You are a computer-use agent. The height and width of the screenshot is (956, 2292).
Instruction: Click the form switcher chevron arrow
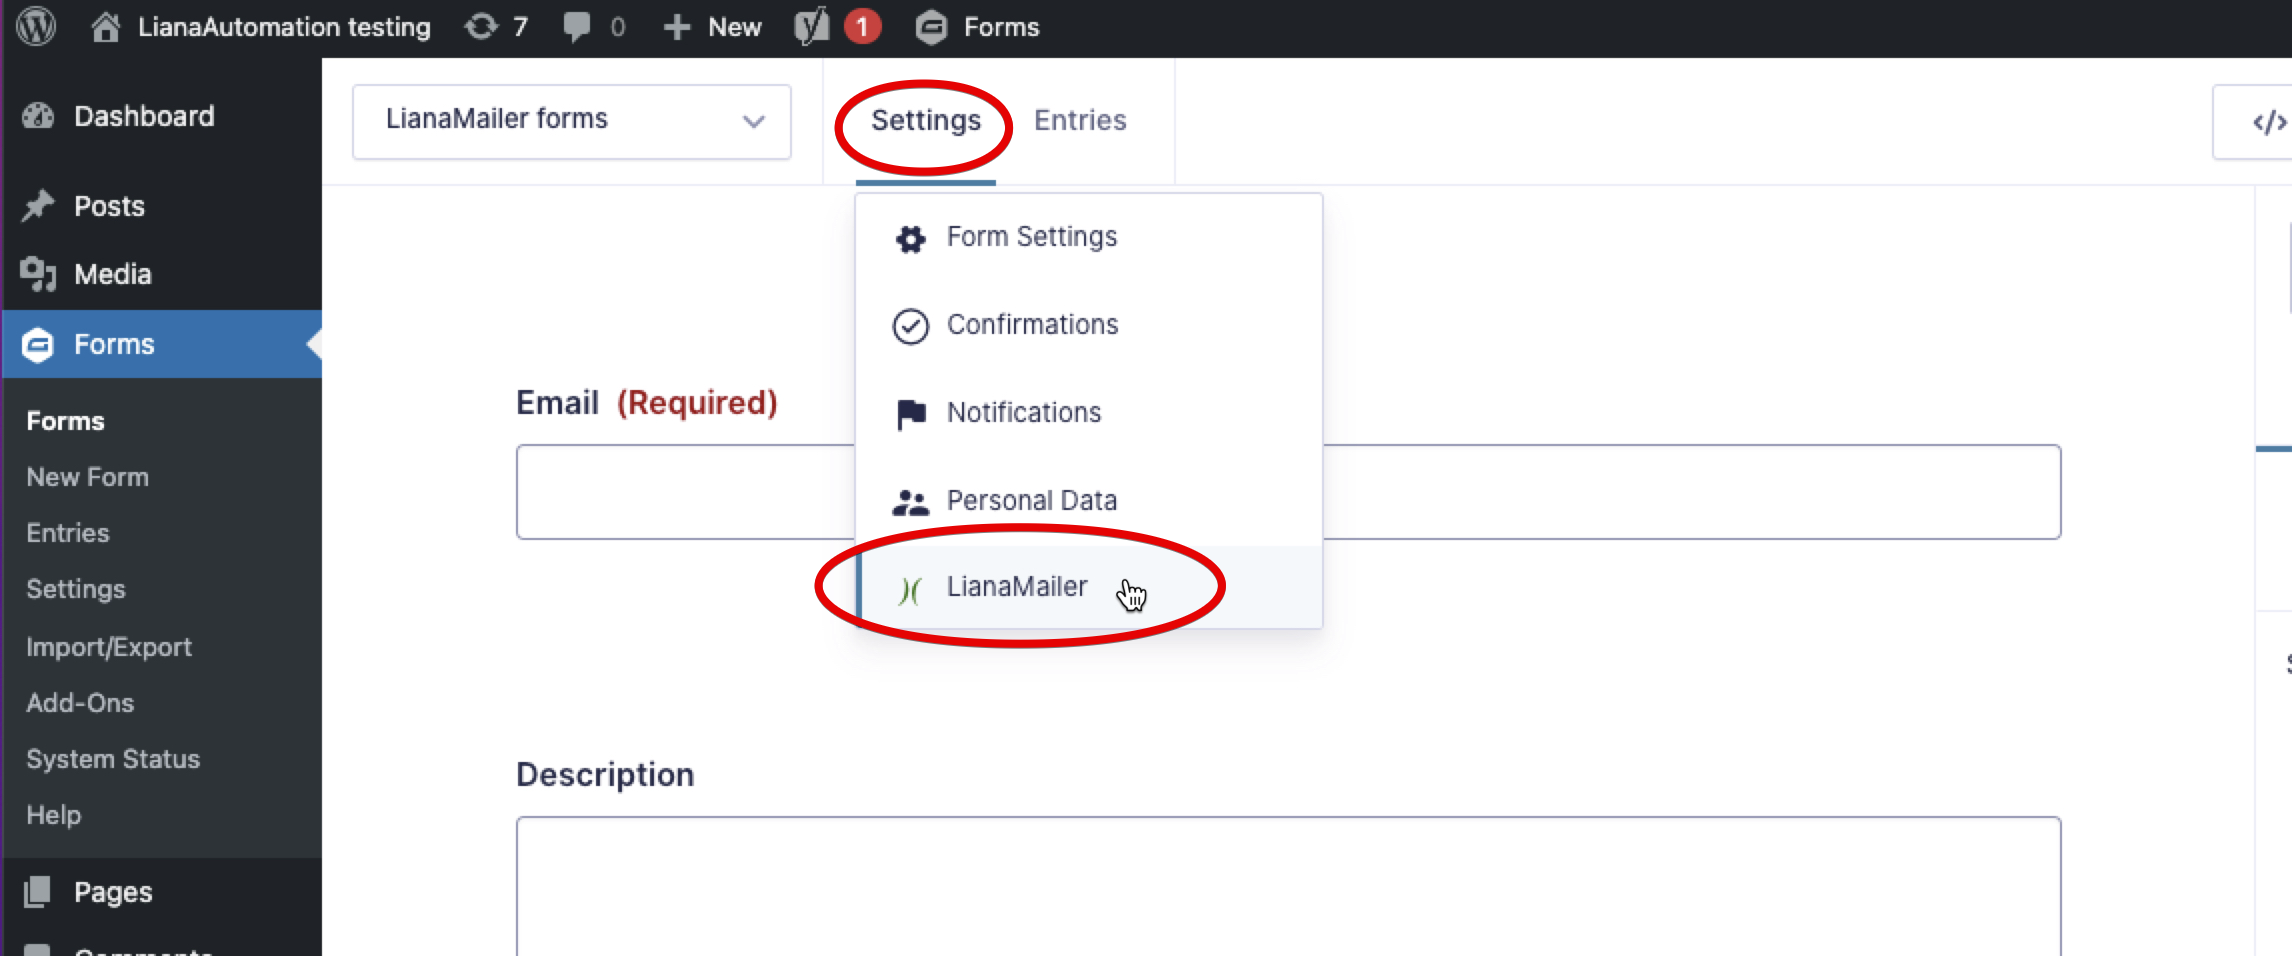click(x=754, y=121)
